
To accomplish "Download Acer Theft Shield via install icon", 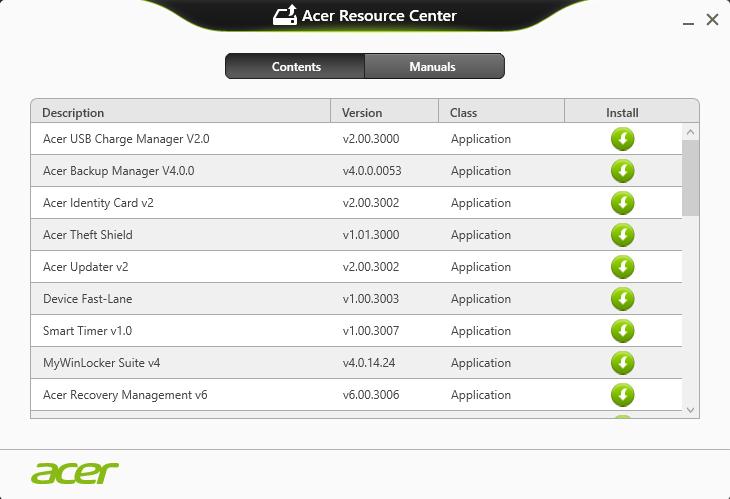I will click(622, 235).
